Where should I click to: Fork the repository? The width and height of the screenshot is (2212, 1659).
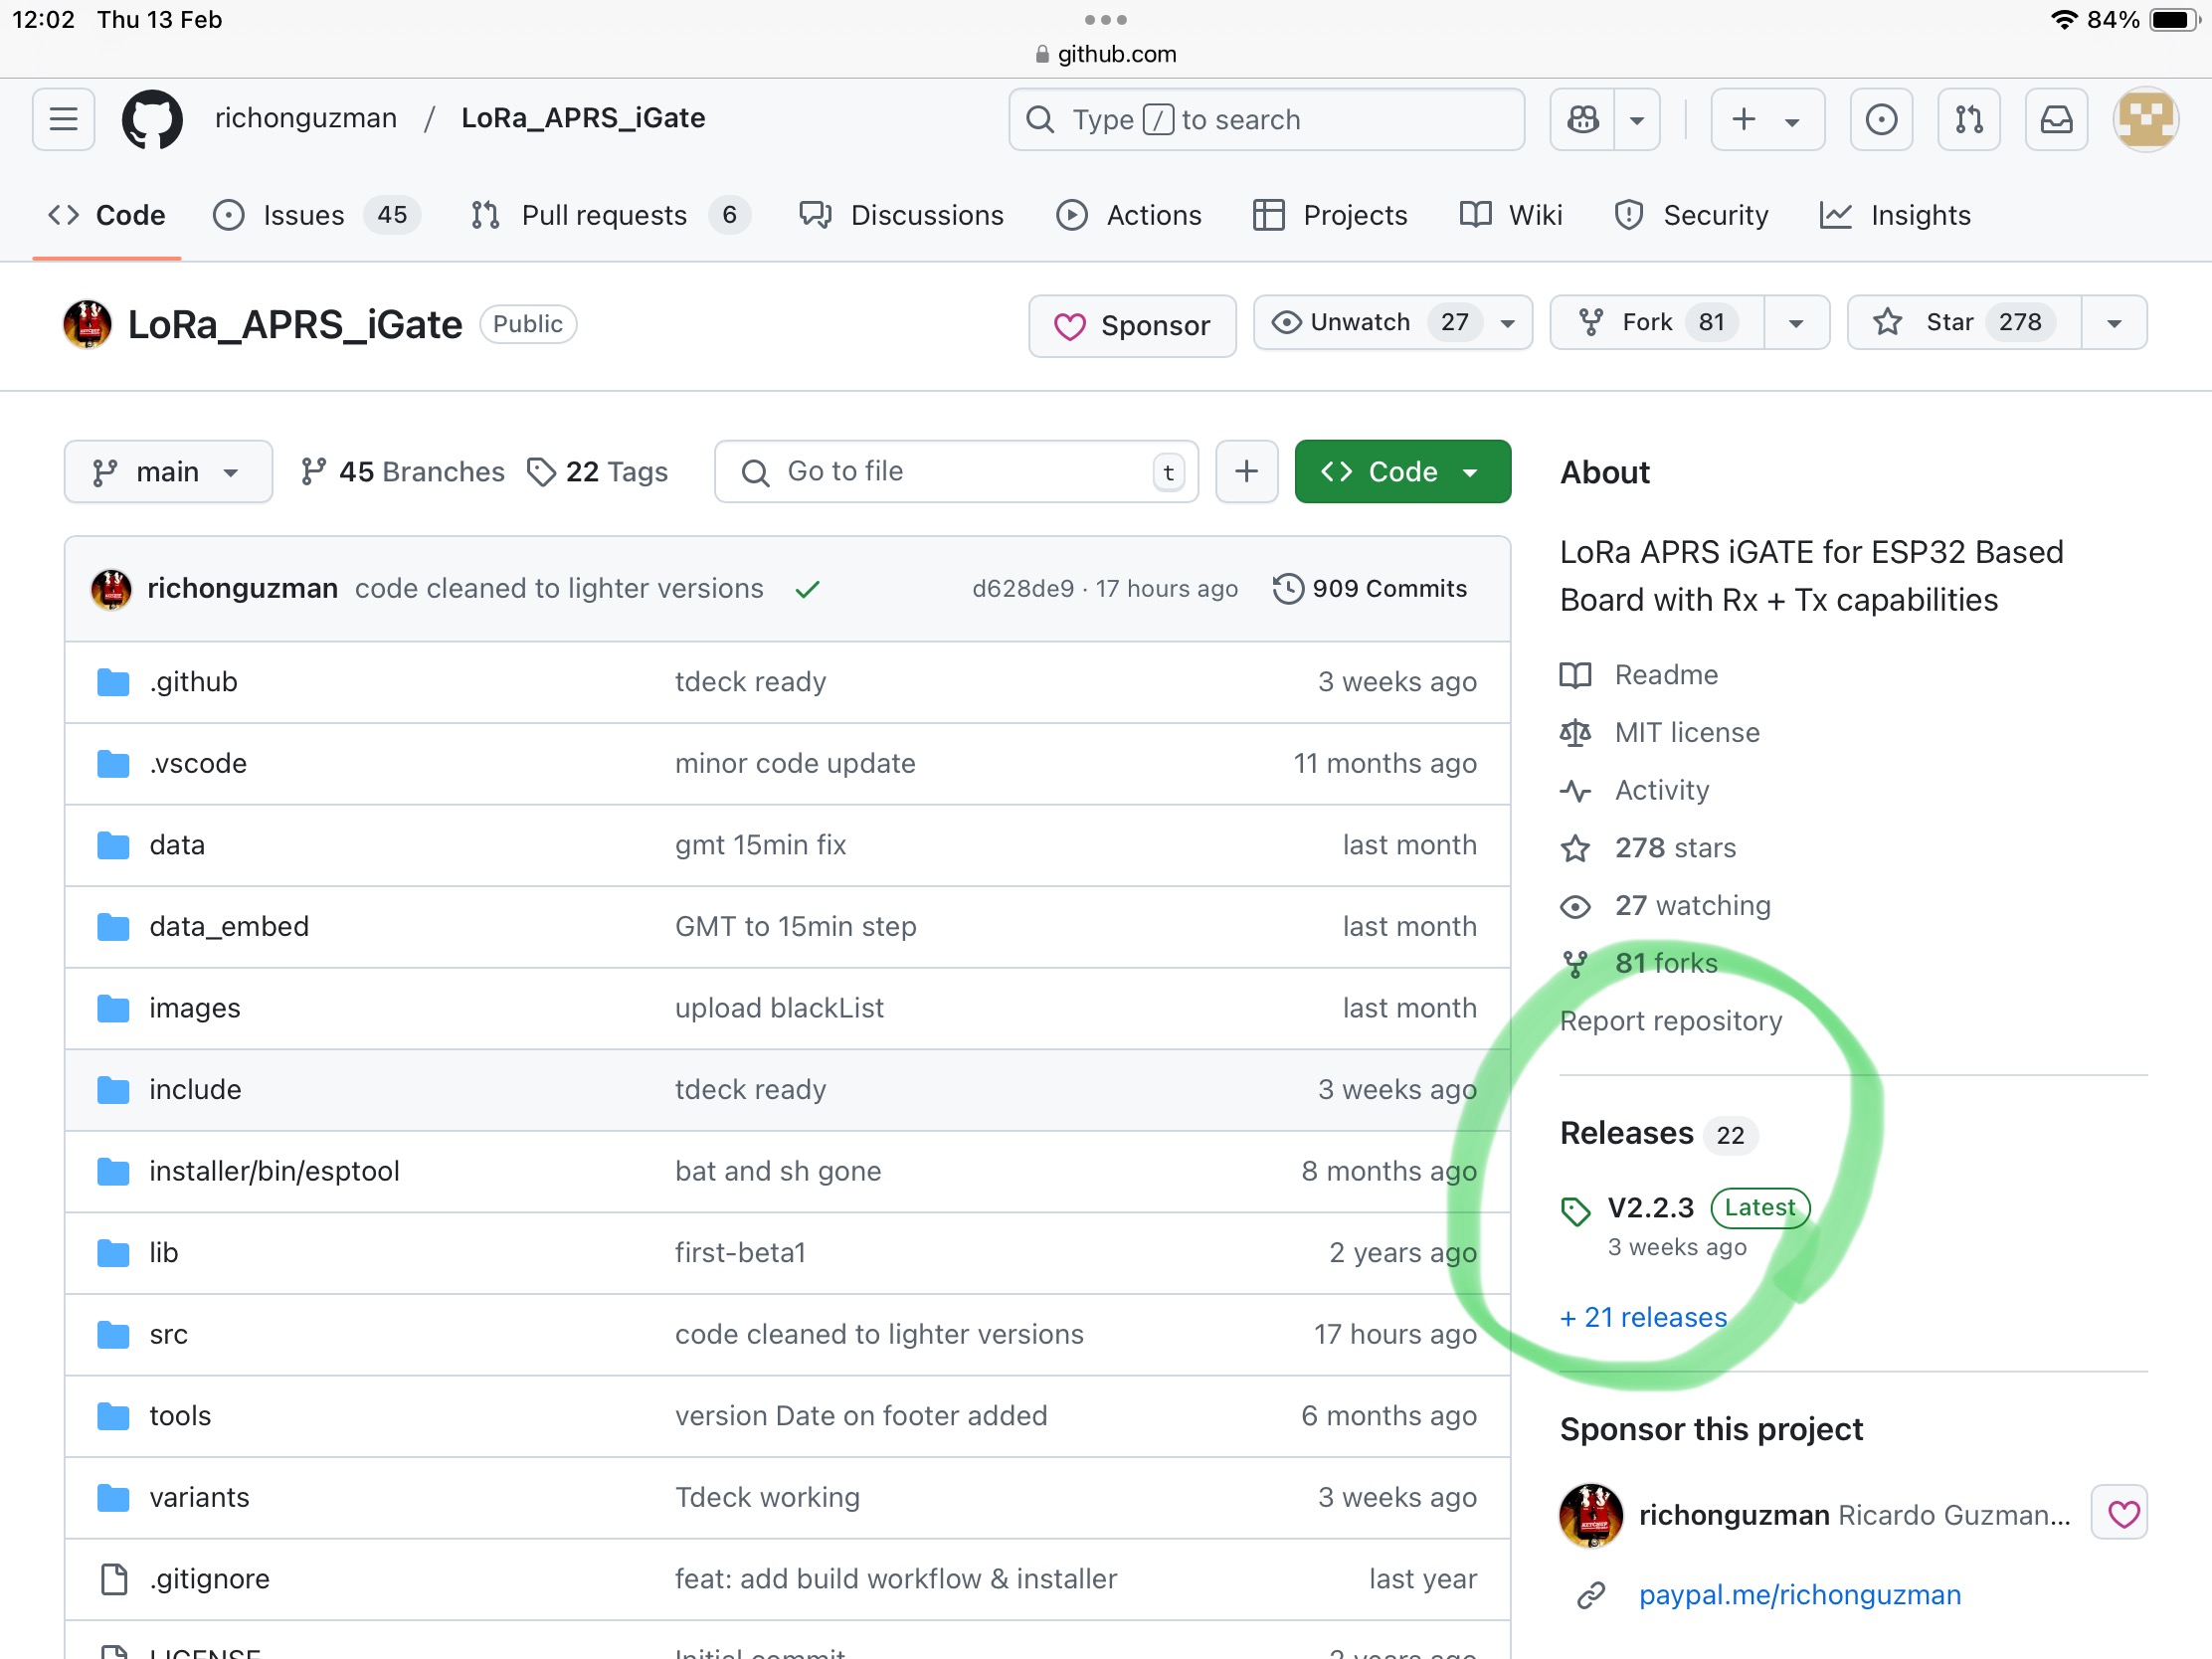click(x=1657, y=322)
